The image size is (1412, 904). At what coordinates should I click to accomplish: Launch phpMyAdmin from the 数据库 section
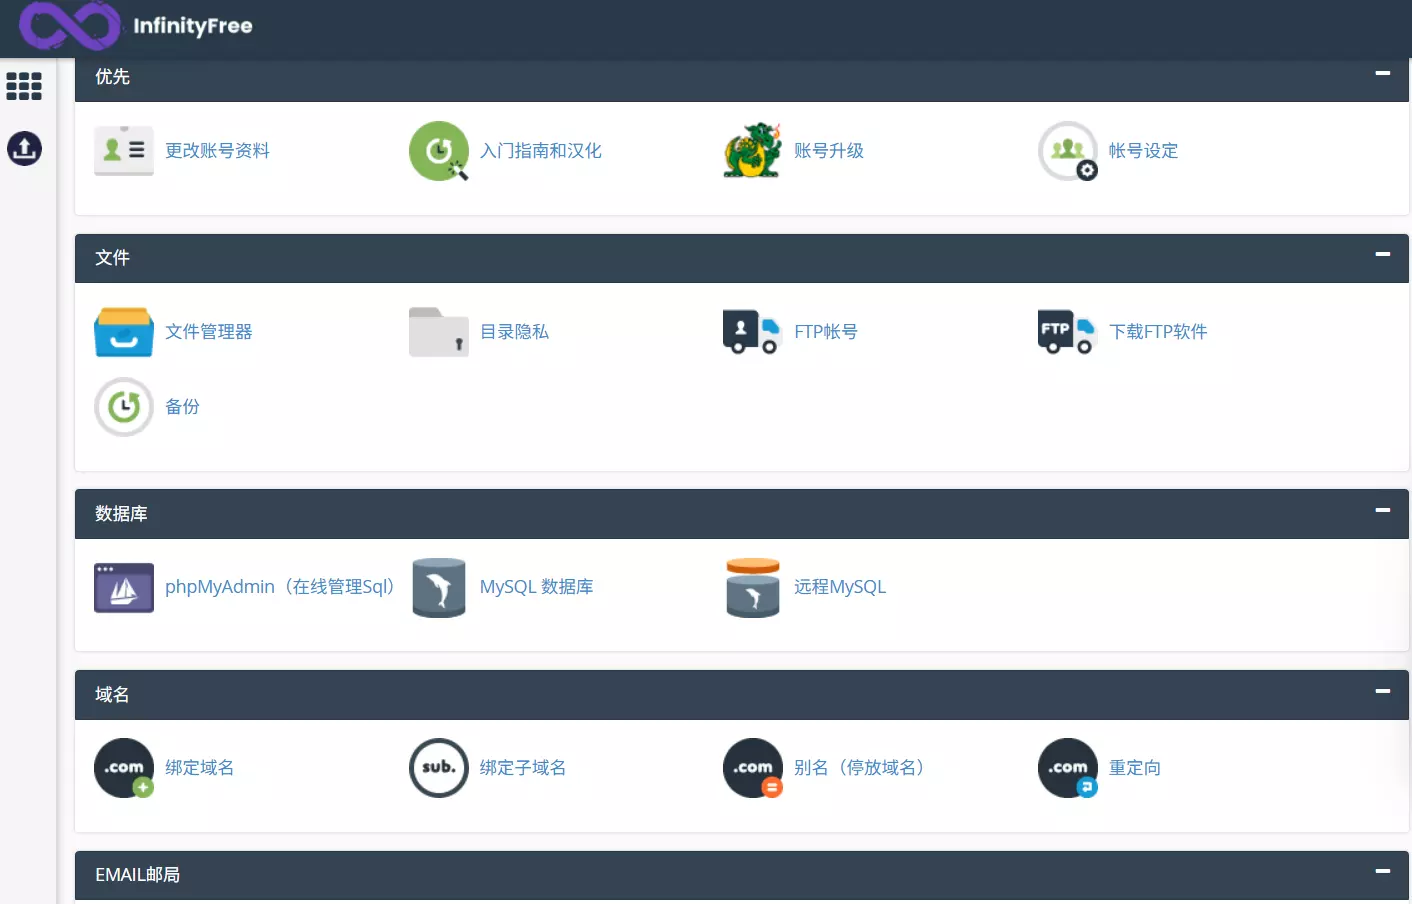pos(123,587)
